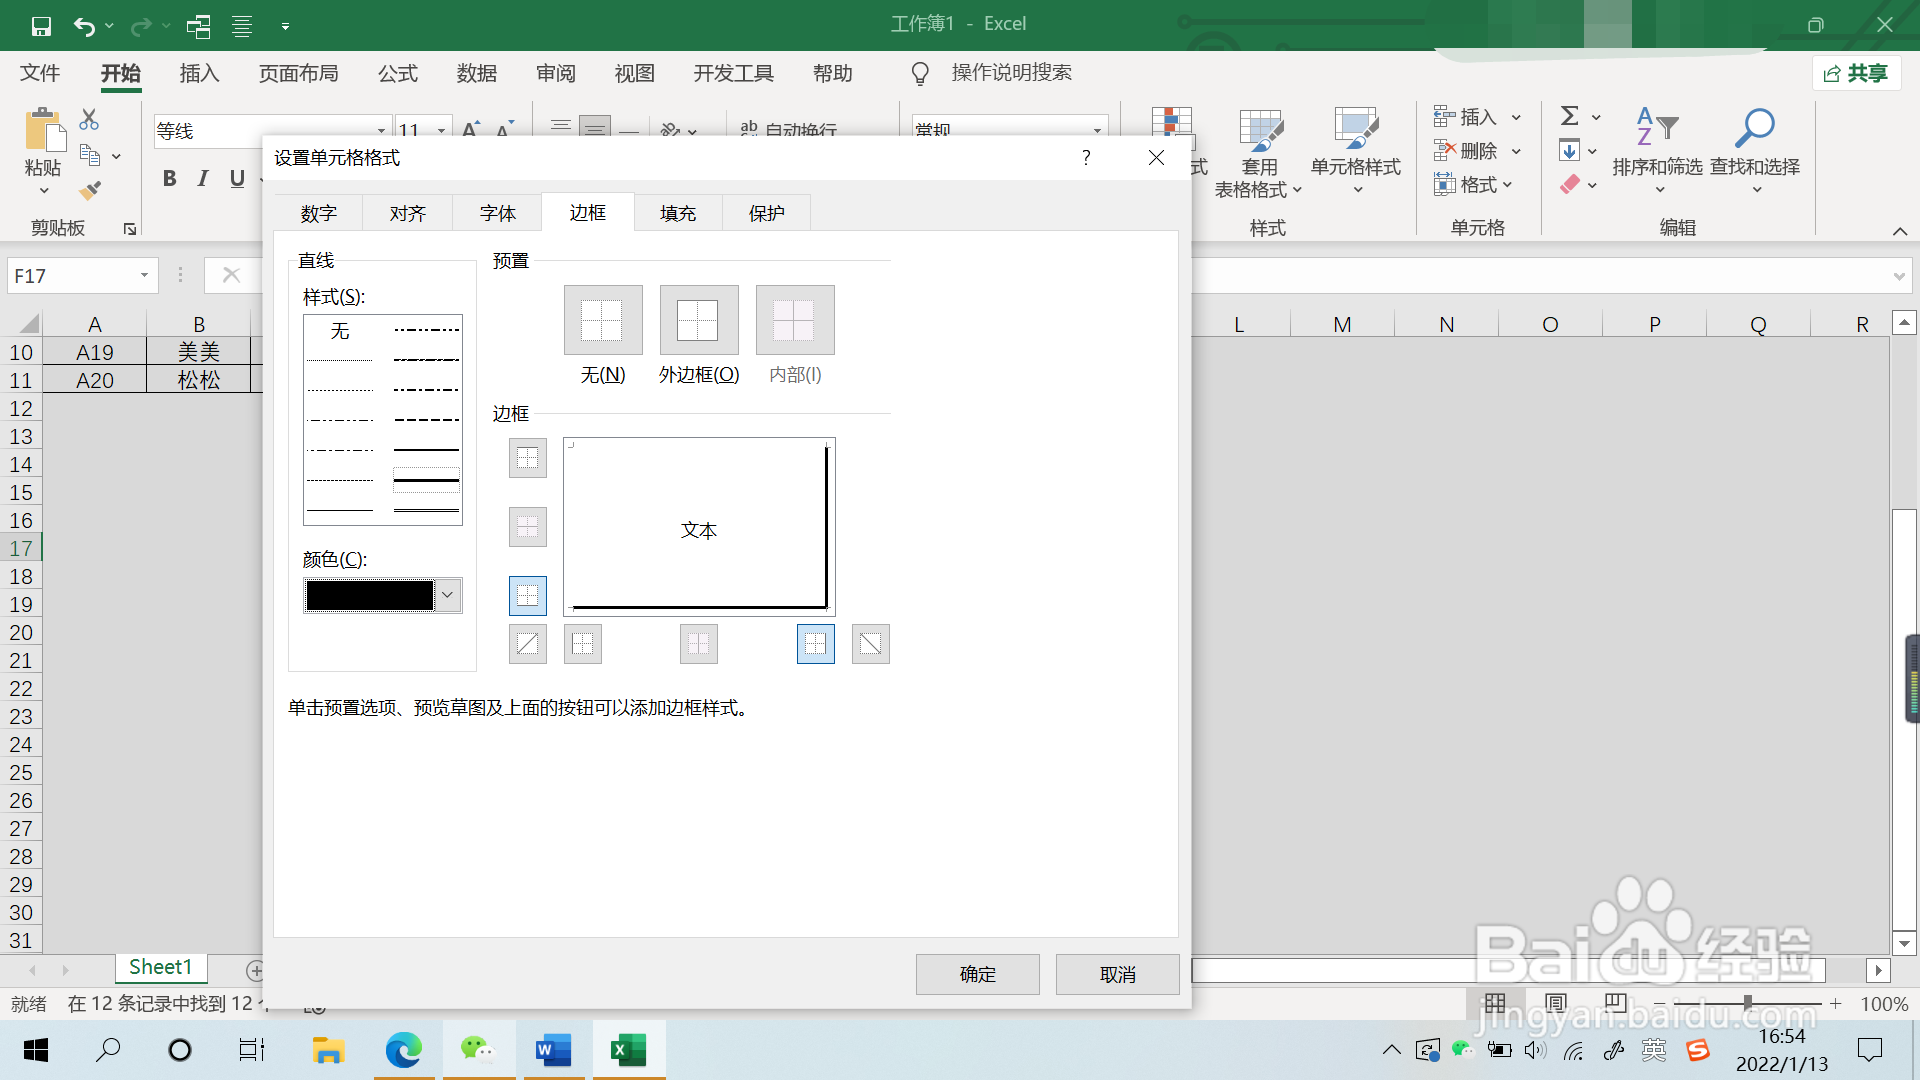Add a left border line
Viewport: 1920px width, 1080px height.
click(583, 644)
